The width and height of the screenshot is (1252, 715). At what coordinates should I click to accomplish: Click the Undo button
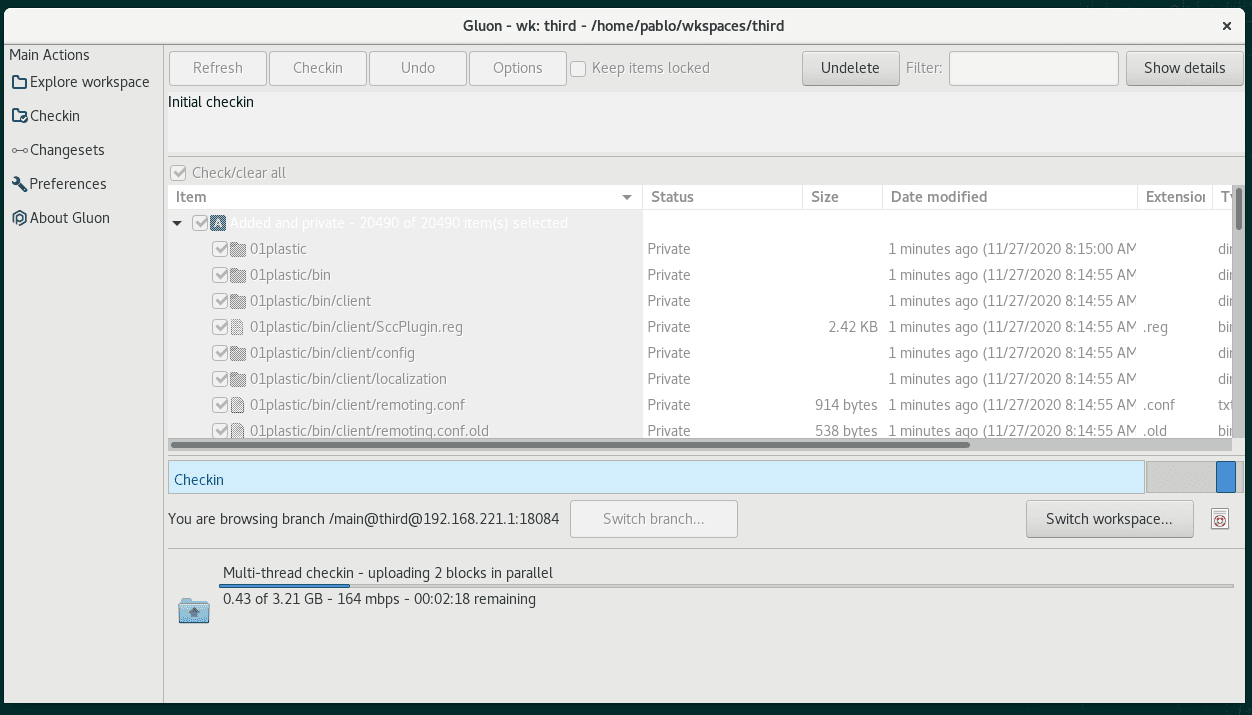tap(418, 68)
